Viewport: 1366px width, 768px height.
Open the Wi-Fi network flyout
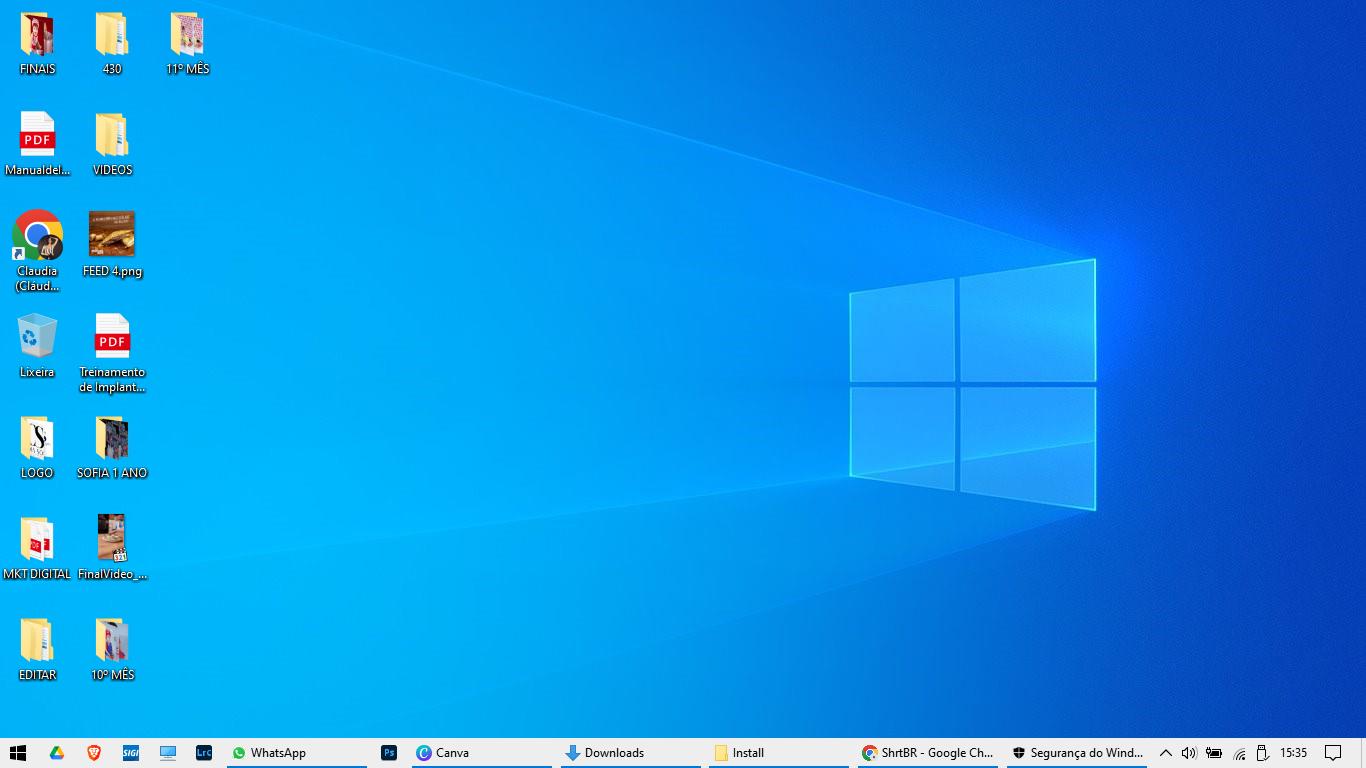tap(1239, 753)
